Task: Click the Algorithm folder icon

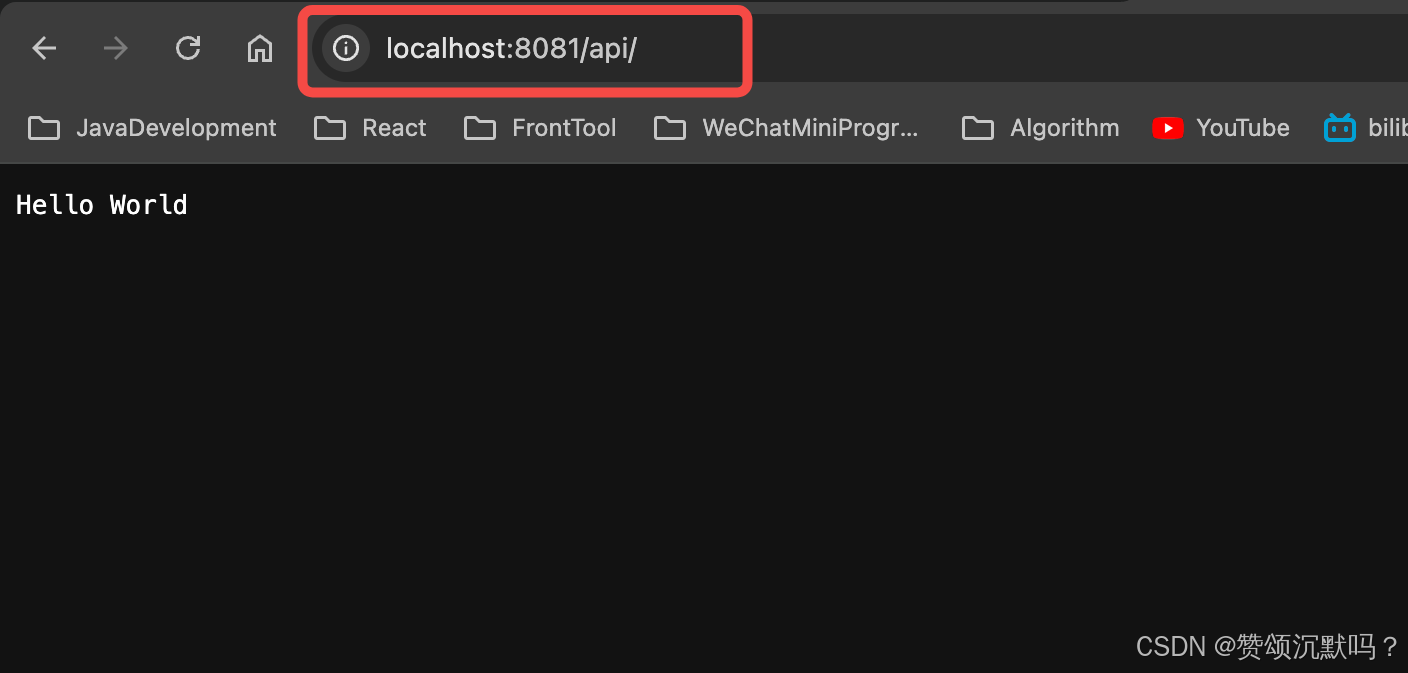Action: click(977, 128)
